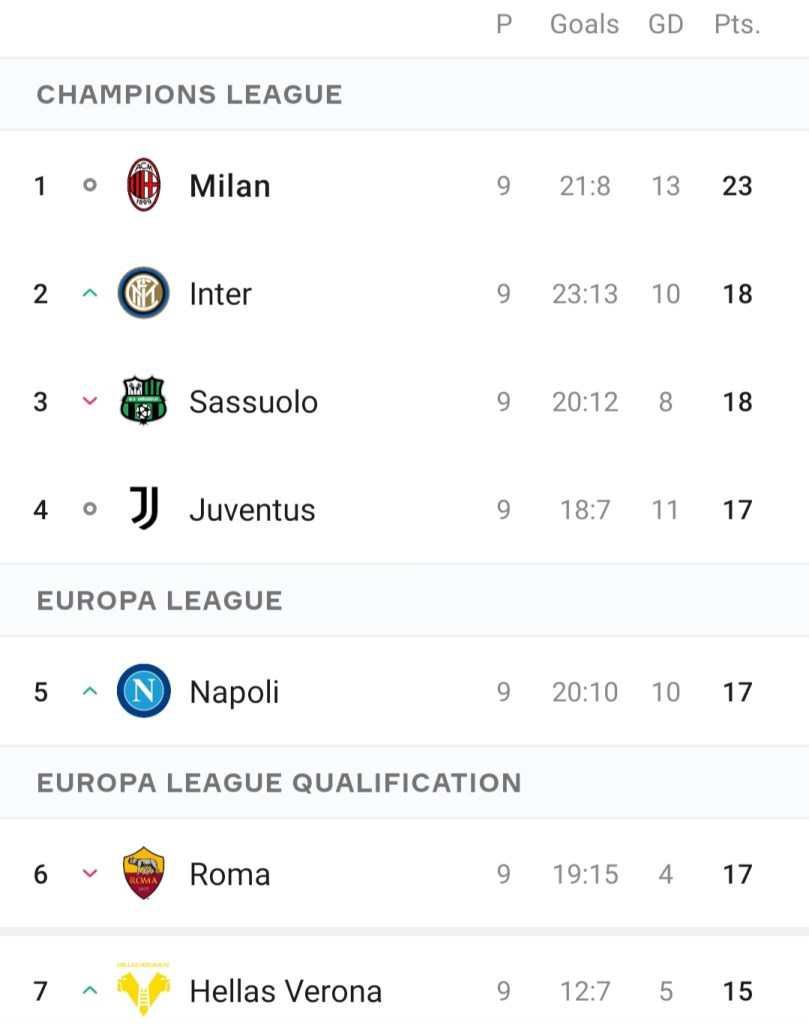Open the Juventus team name link

(x=252, y=510)
